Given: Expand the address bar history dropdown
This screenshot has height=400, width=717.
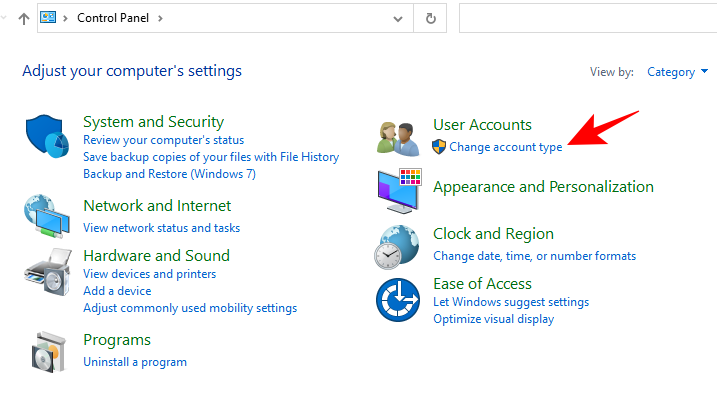Looking at the screenshot, I should coord(399,18).
